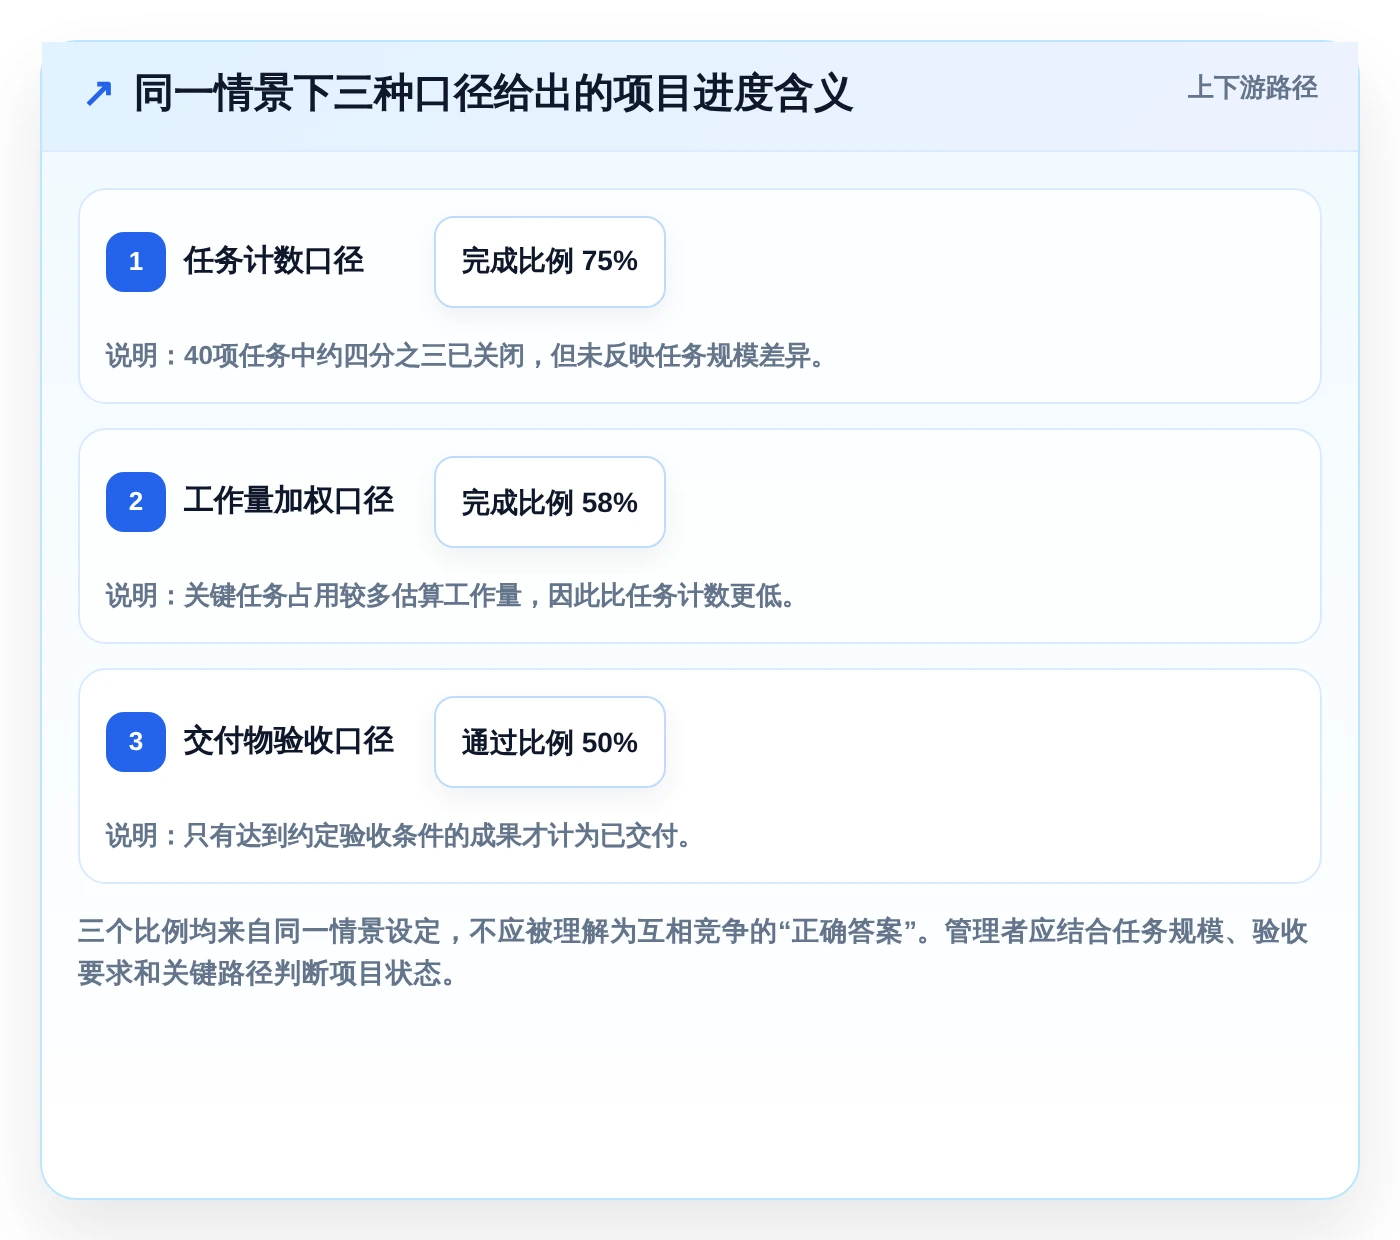Select the 交付物验收口径 heading
Viewport: 1400px width, 1240px height.
click(x=289, y=741)
